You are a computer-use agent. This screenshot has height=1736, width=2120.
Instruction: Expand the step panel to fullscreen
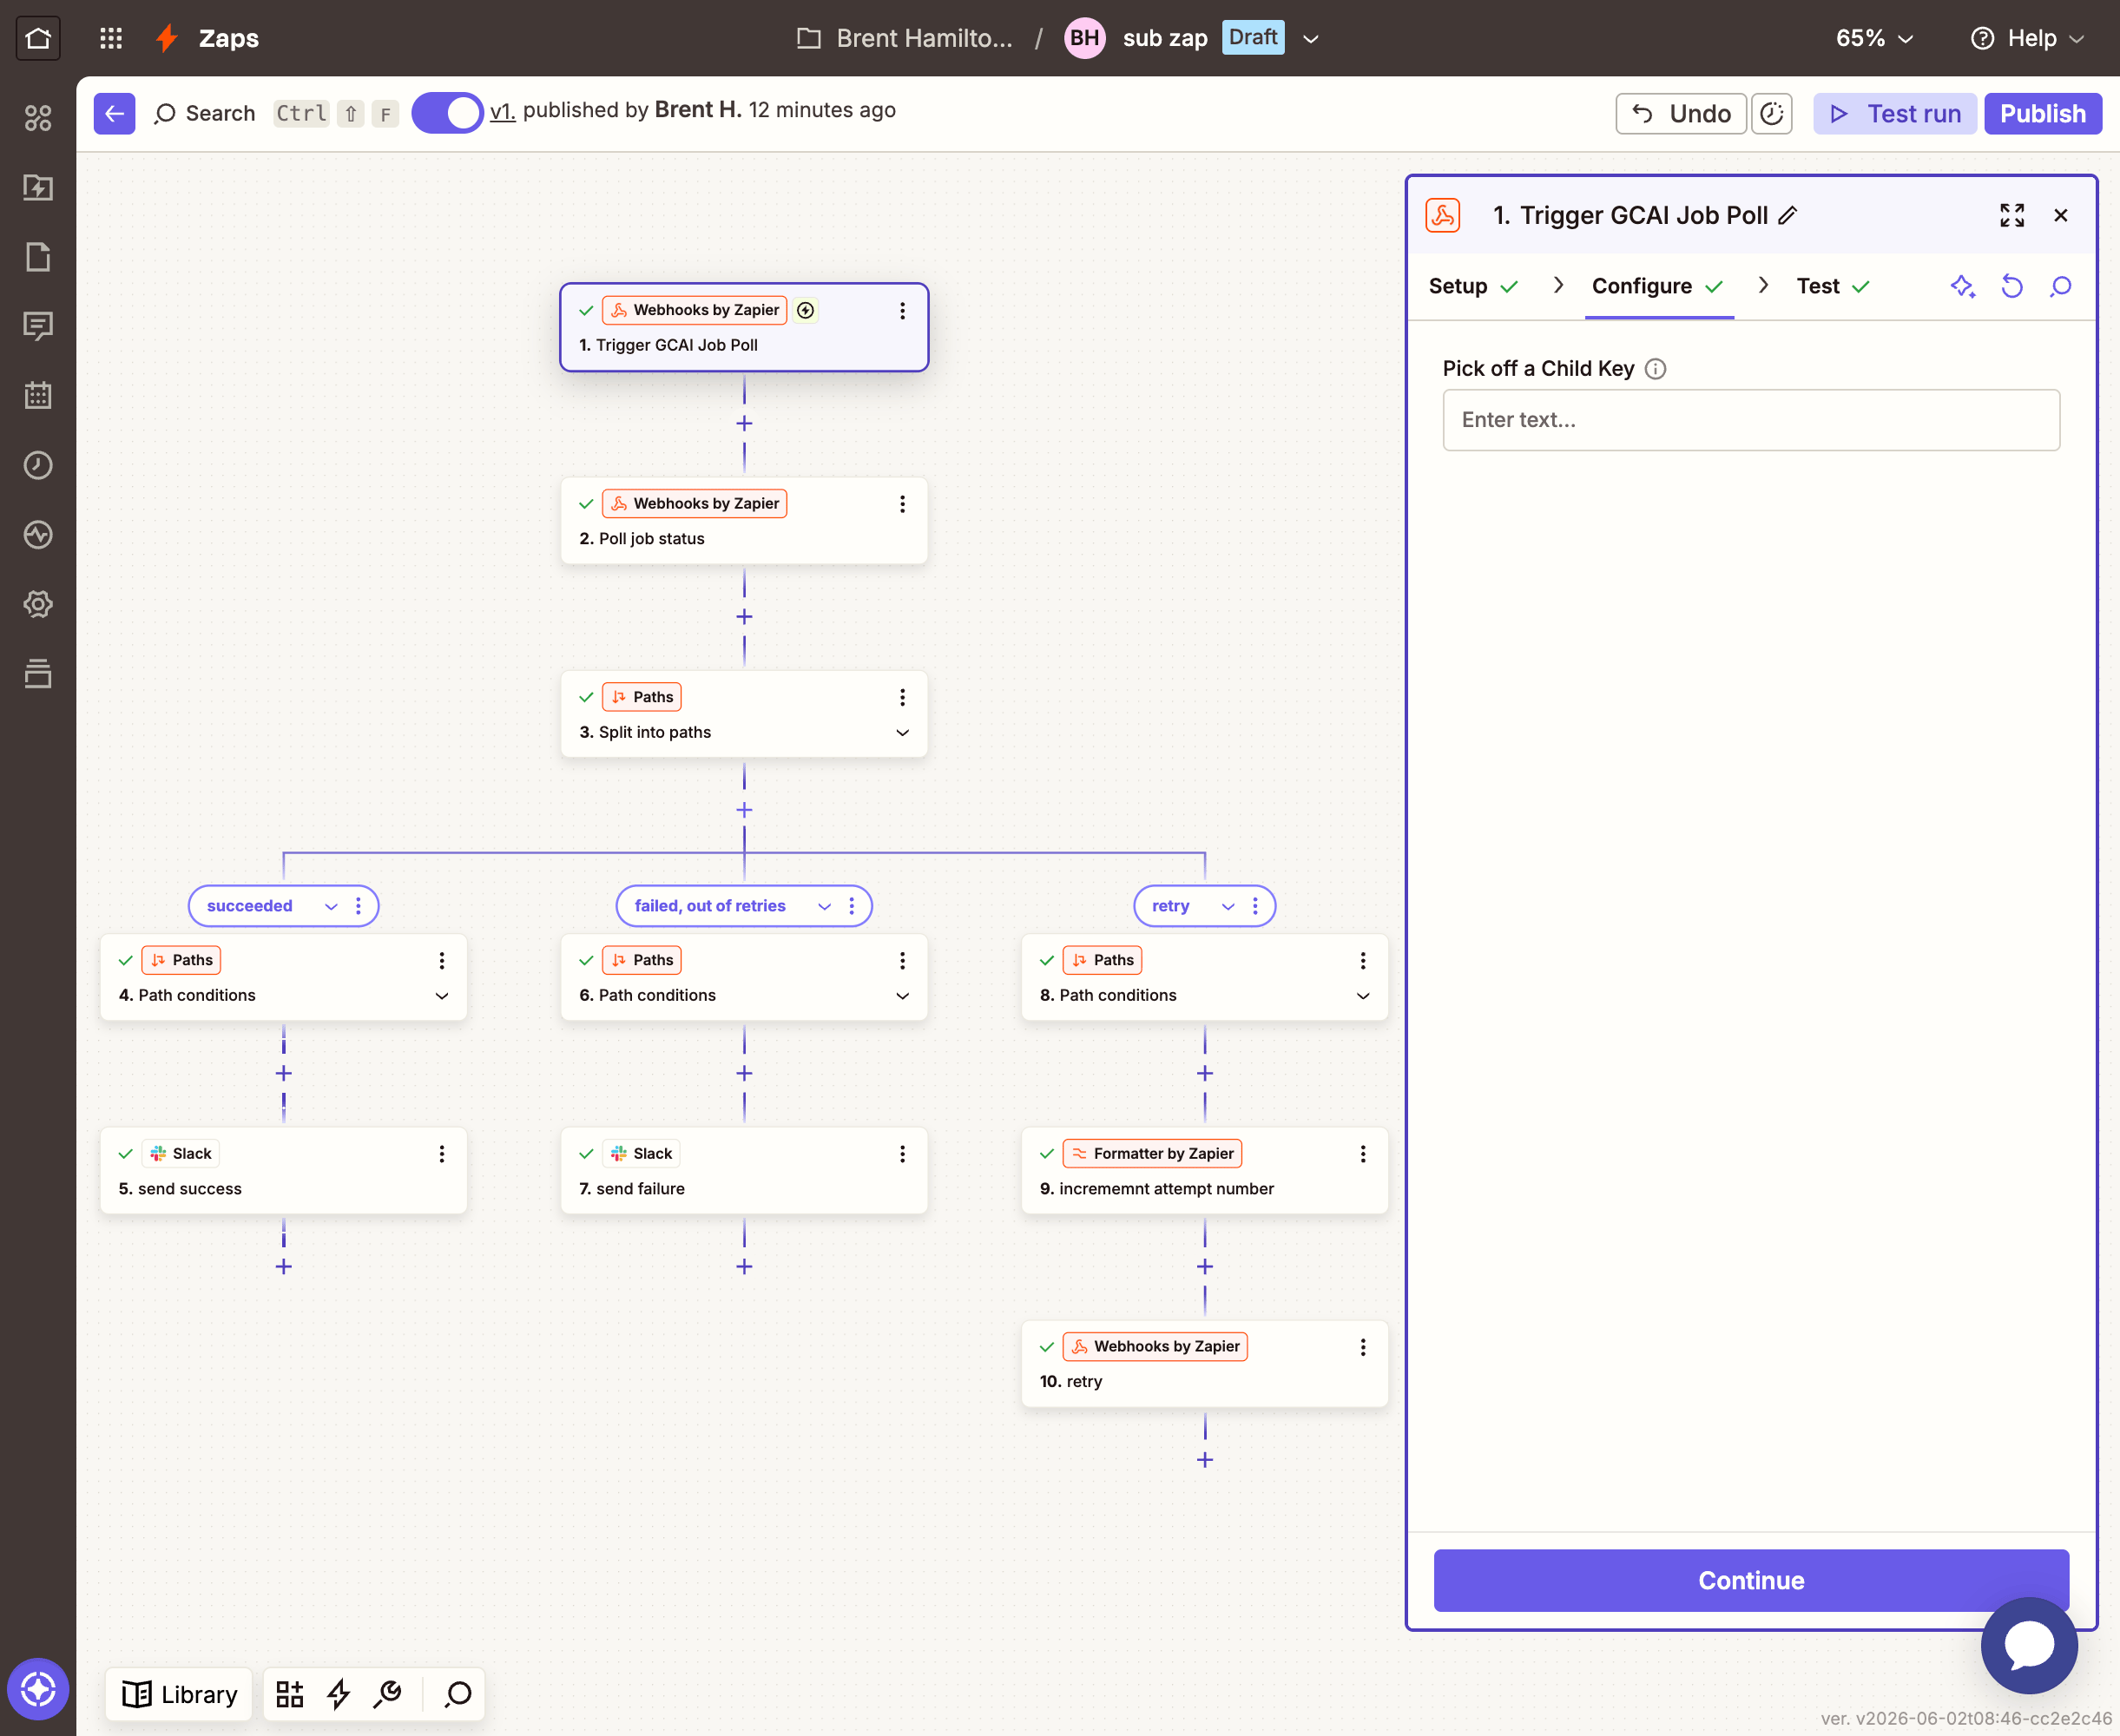pos(2012,215)
